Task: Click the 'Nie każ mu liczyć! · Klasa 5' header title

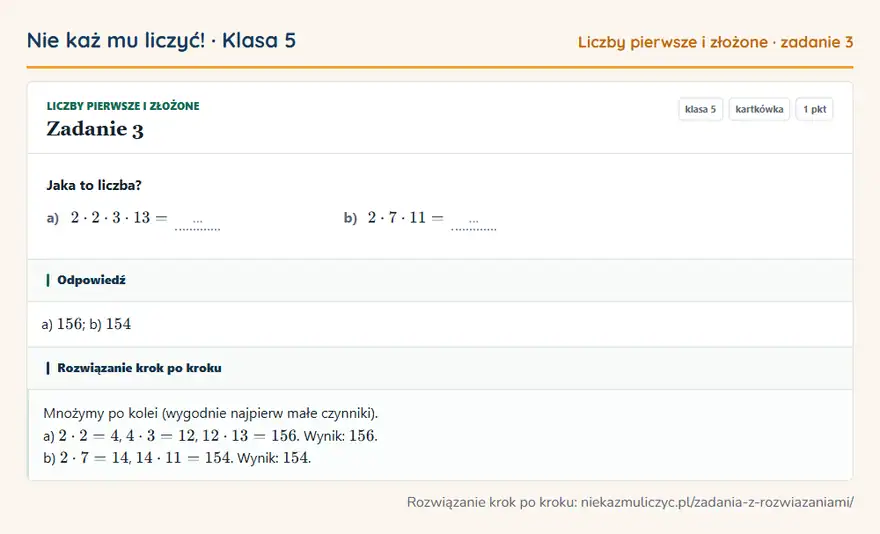Action: [x=161, y=40]
